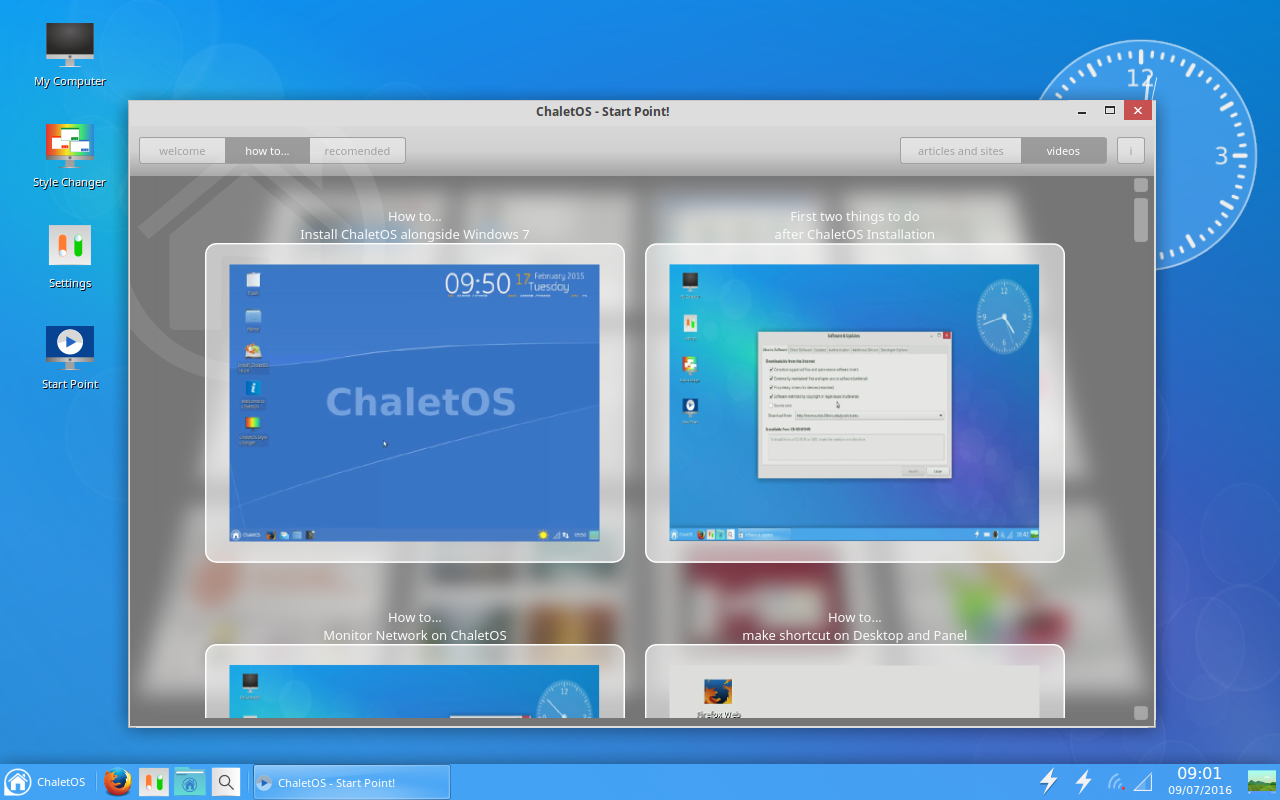
Task: Switch to the welcome tab
Action: click(x=182, y=151)
